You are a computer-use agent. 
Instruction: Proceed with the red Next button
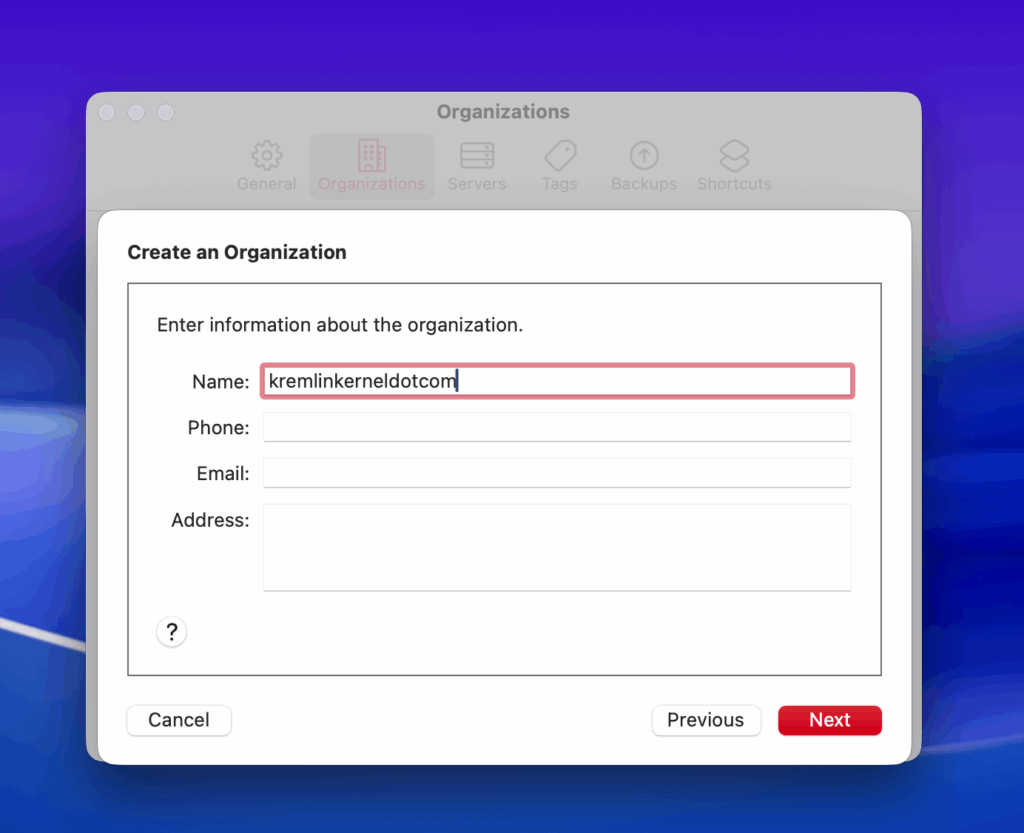[830, 720]
